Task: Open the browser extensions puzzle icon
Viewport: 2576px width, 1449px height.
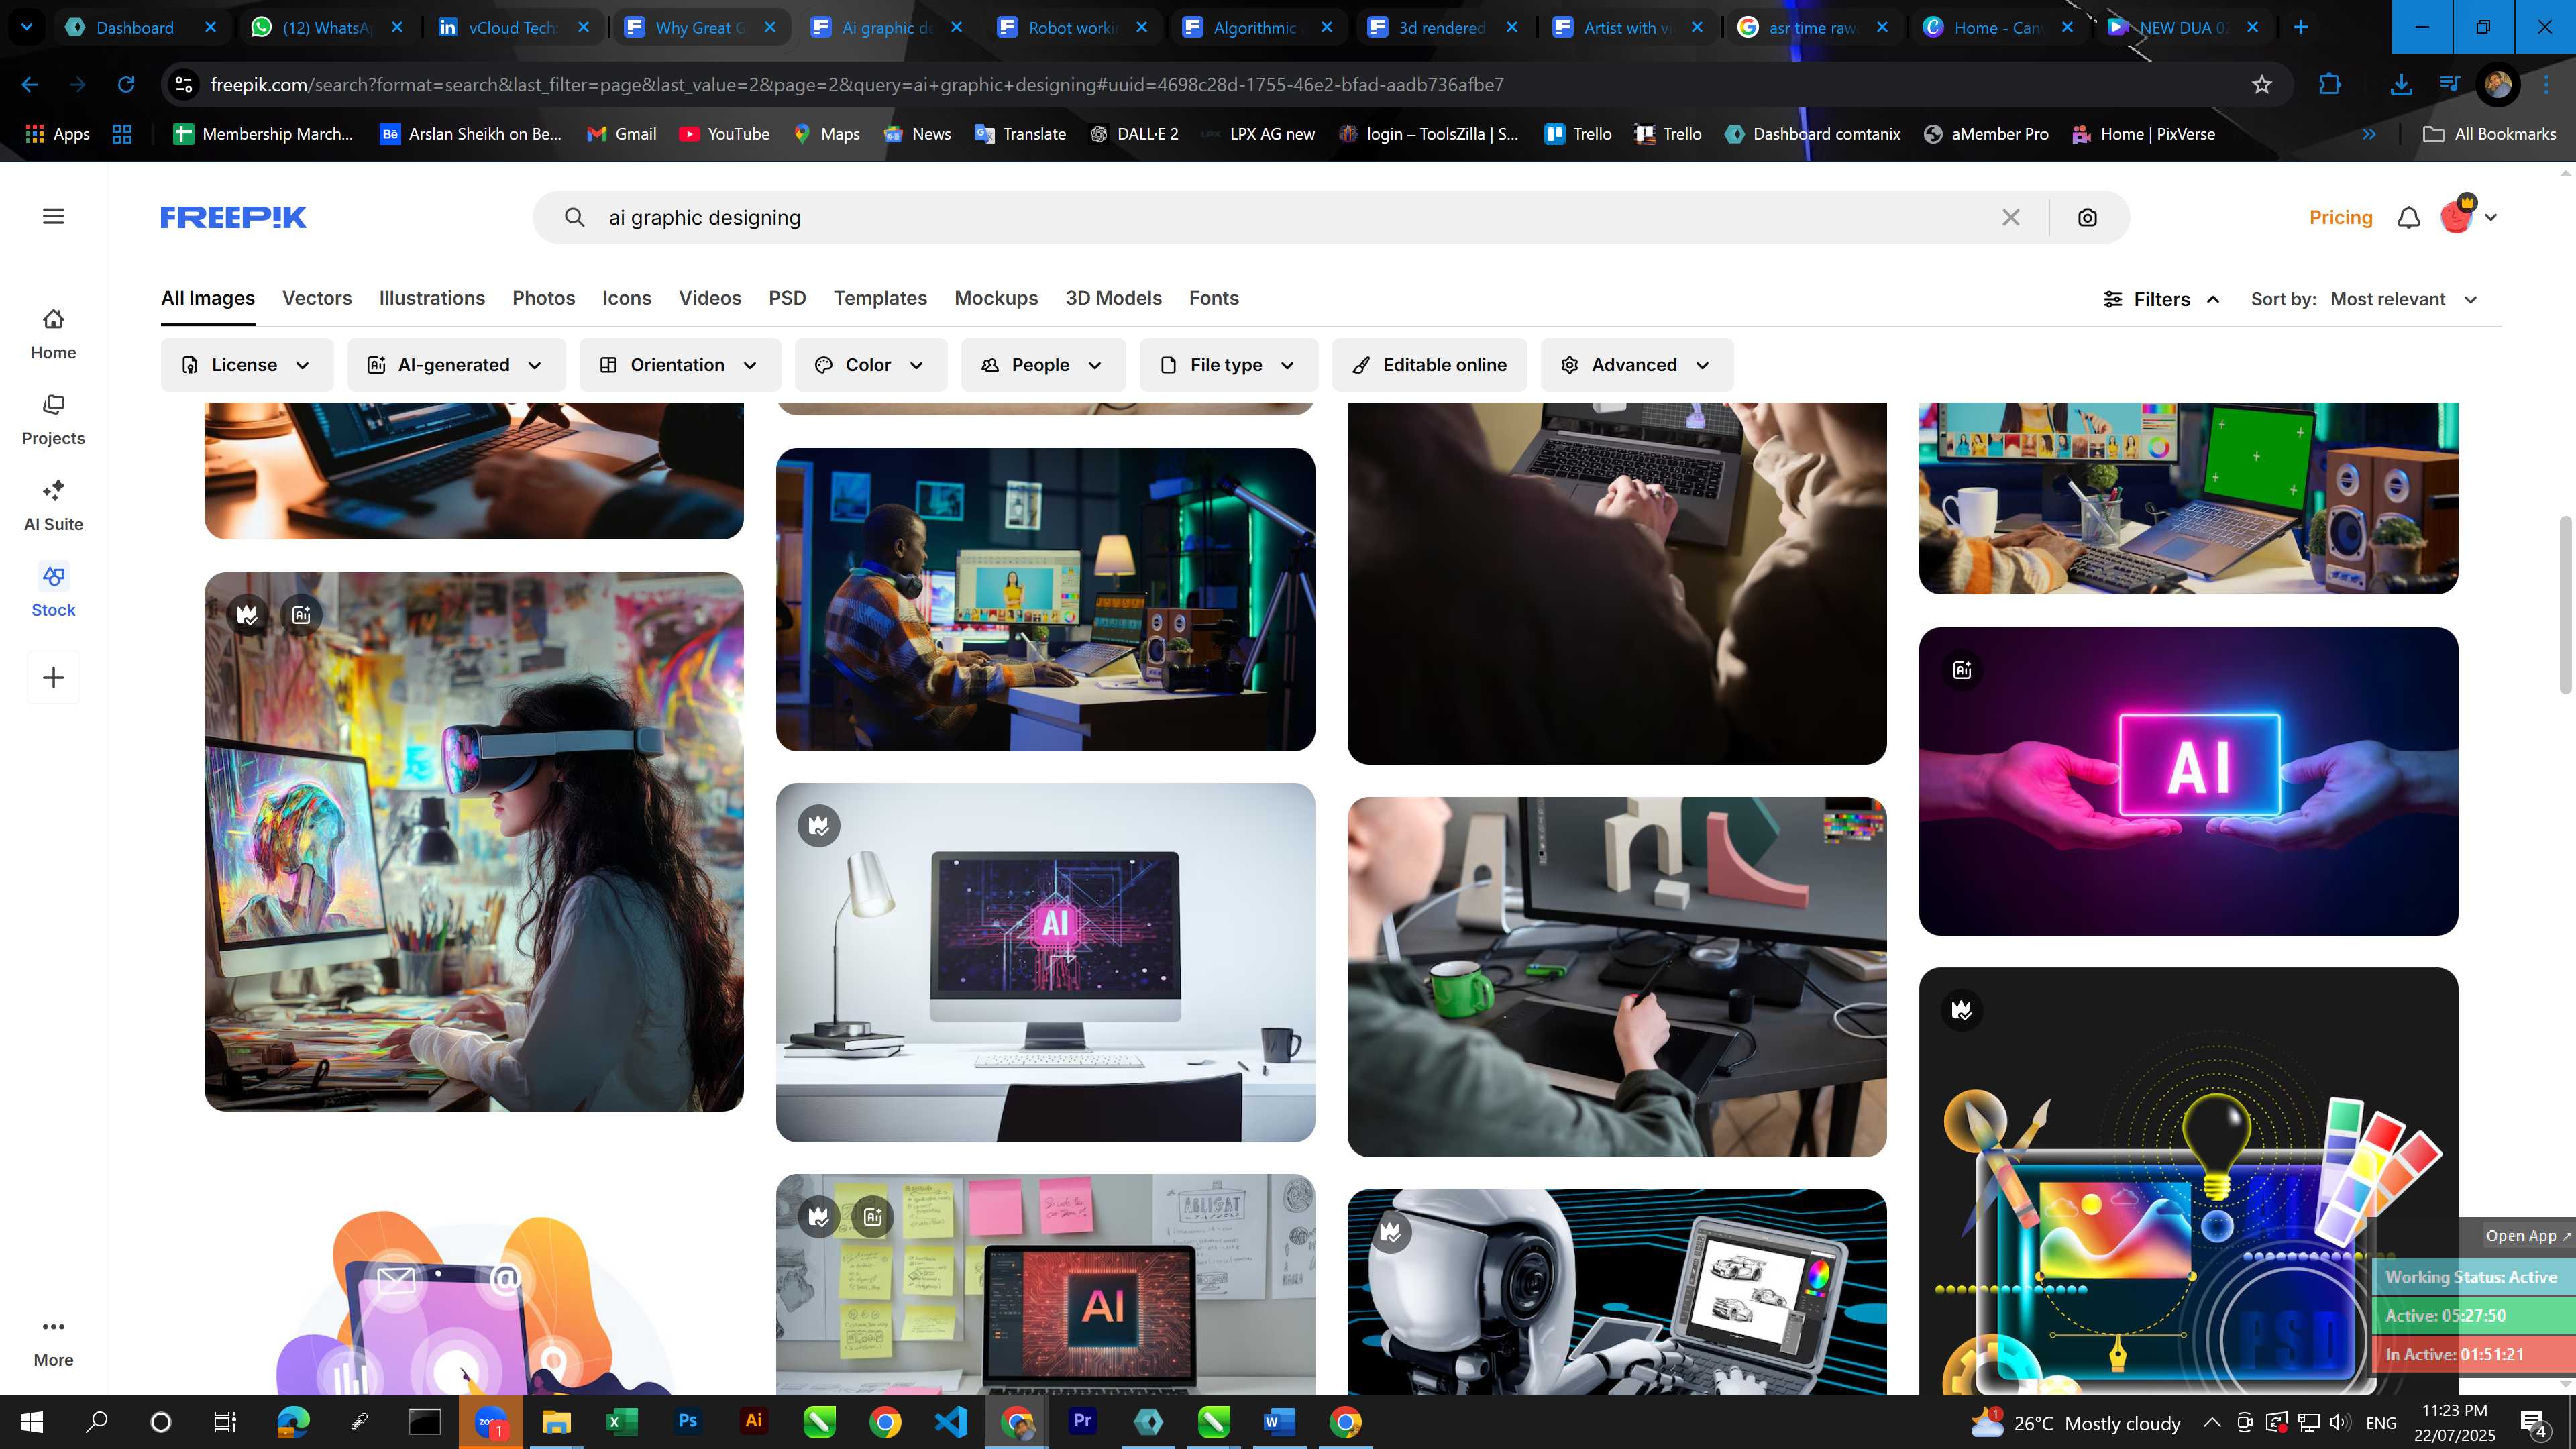Action: 2330,85
